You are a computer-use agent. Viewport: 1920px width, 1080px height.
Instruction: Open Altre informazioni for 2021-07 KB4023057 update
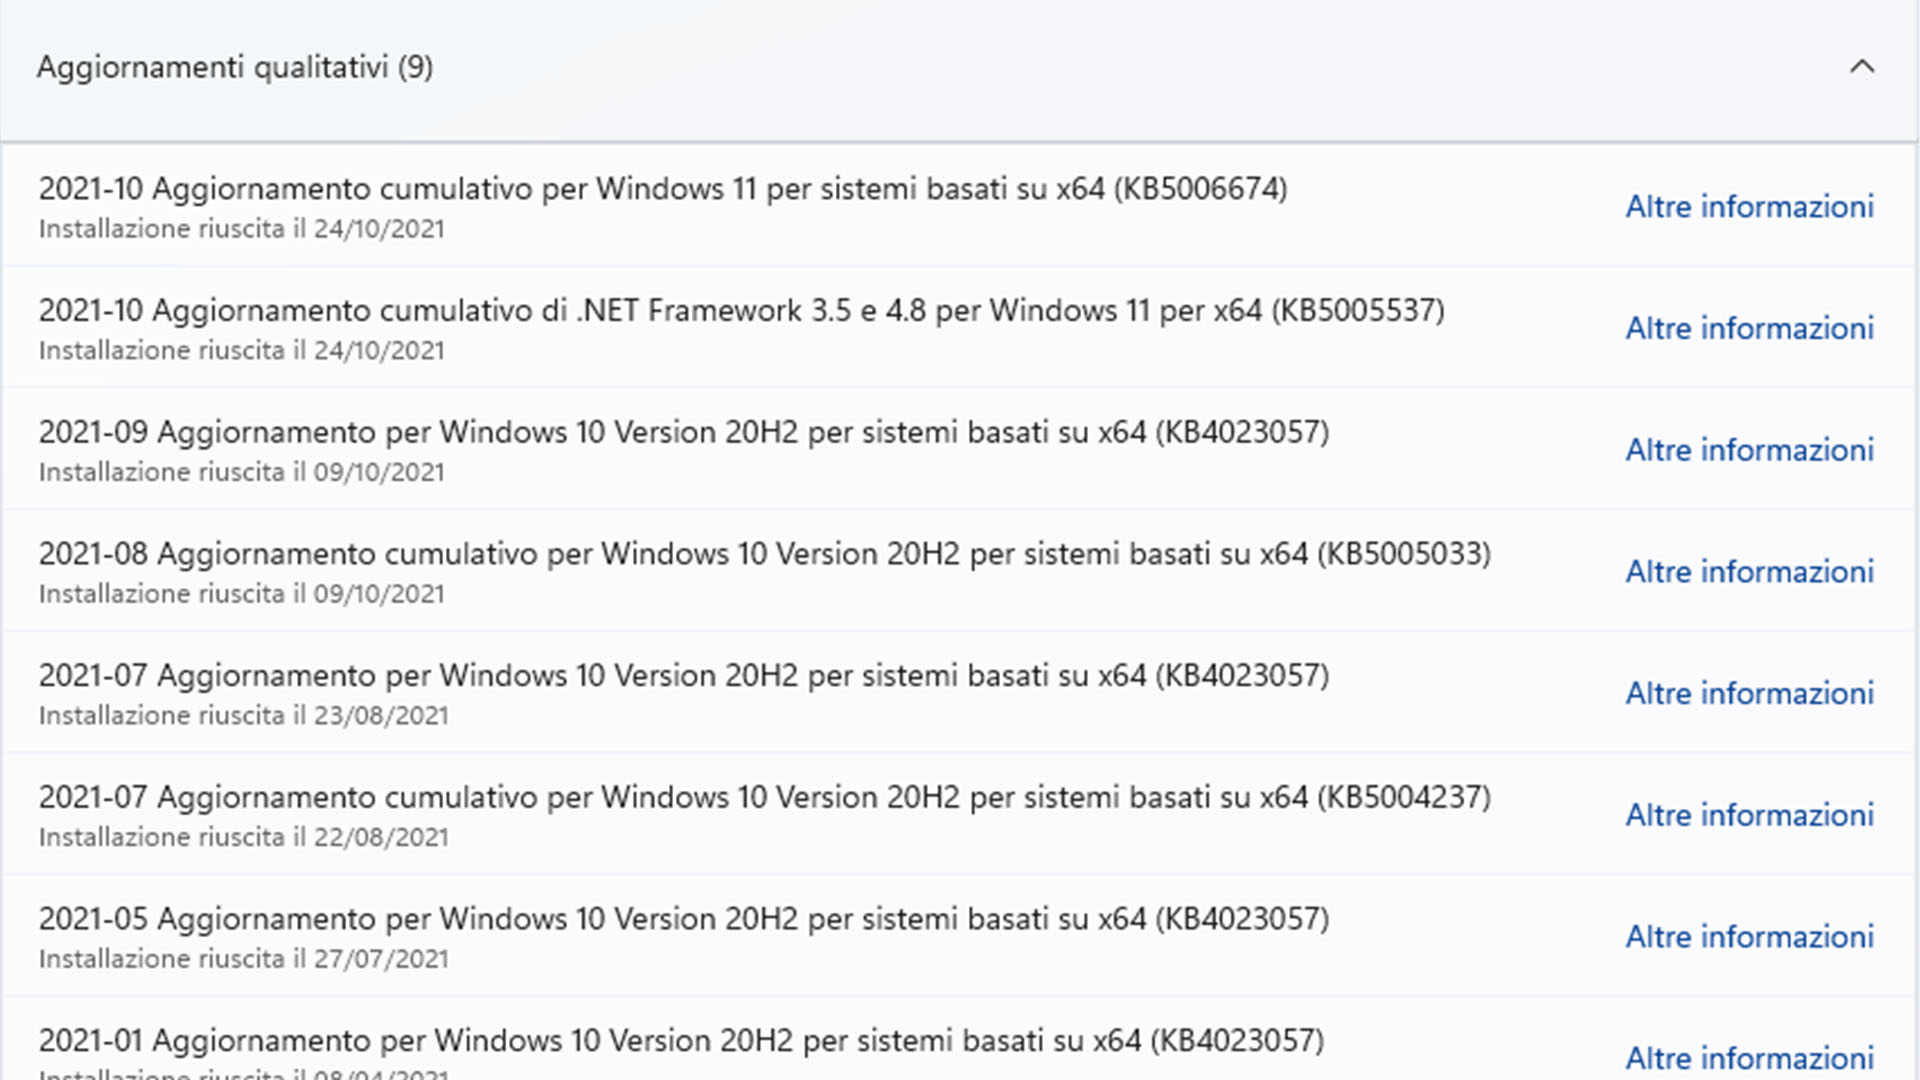coord(1749,694)
